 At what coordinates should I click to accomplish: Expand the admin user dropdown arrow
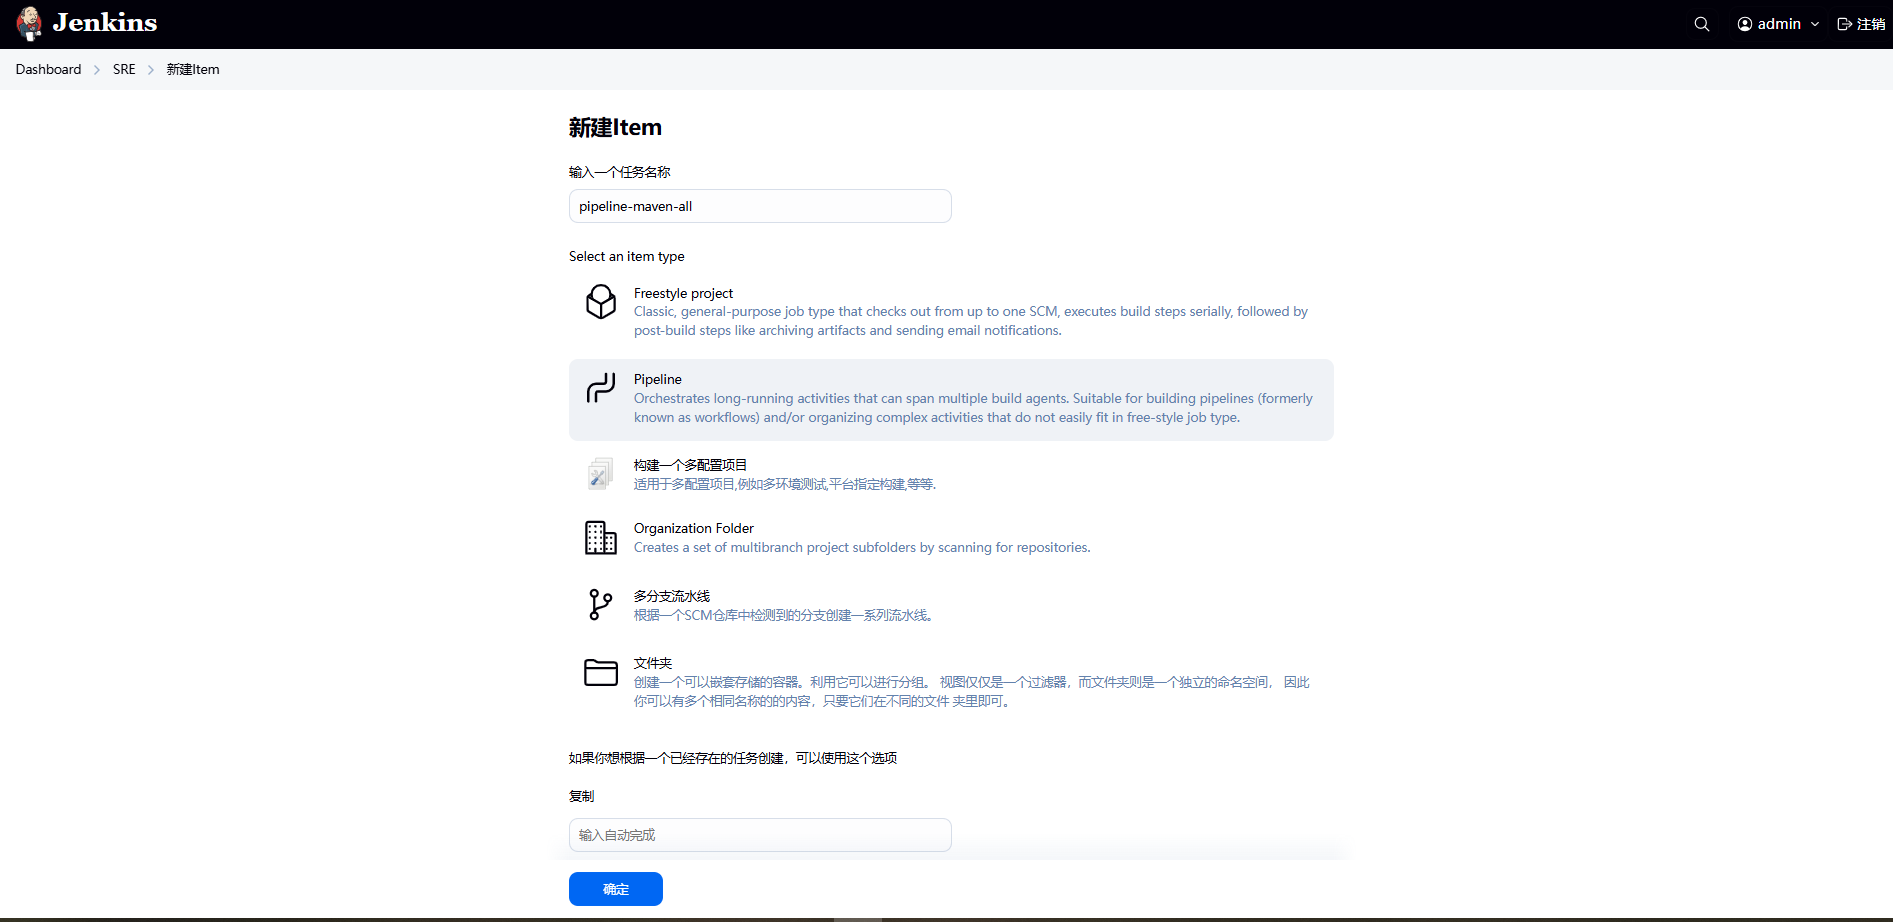pos(1815,24)
